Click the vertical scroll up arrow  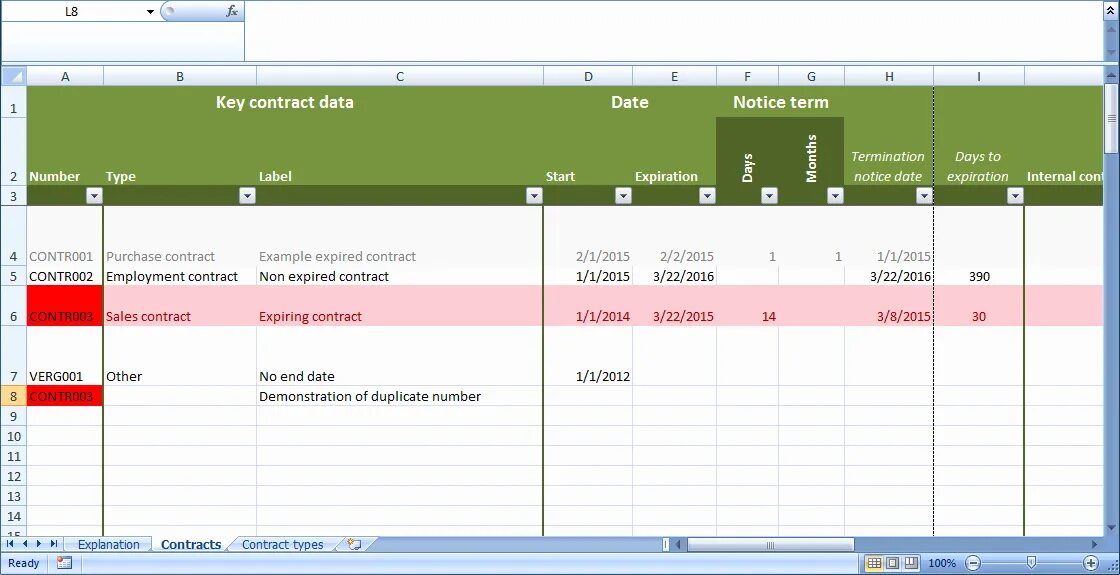click(1111, 74)
